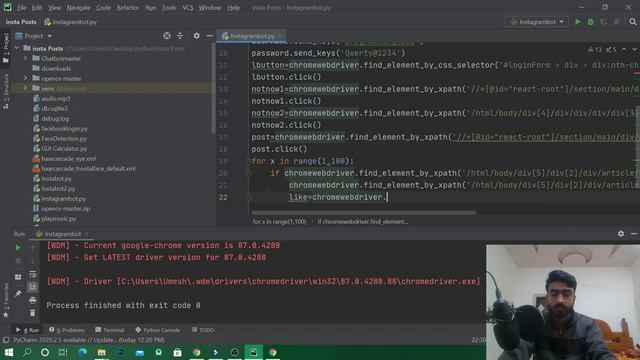The image size is (640, 360).
Task: Jump to next highlighted error arrow
Action: [634, 49]
